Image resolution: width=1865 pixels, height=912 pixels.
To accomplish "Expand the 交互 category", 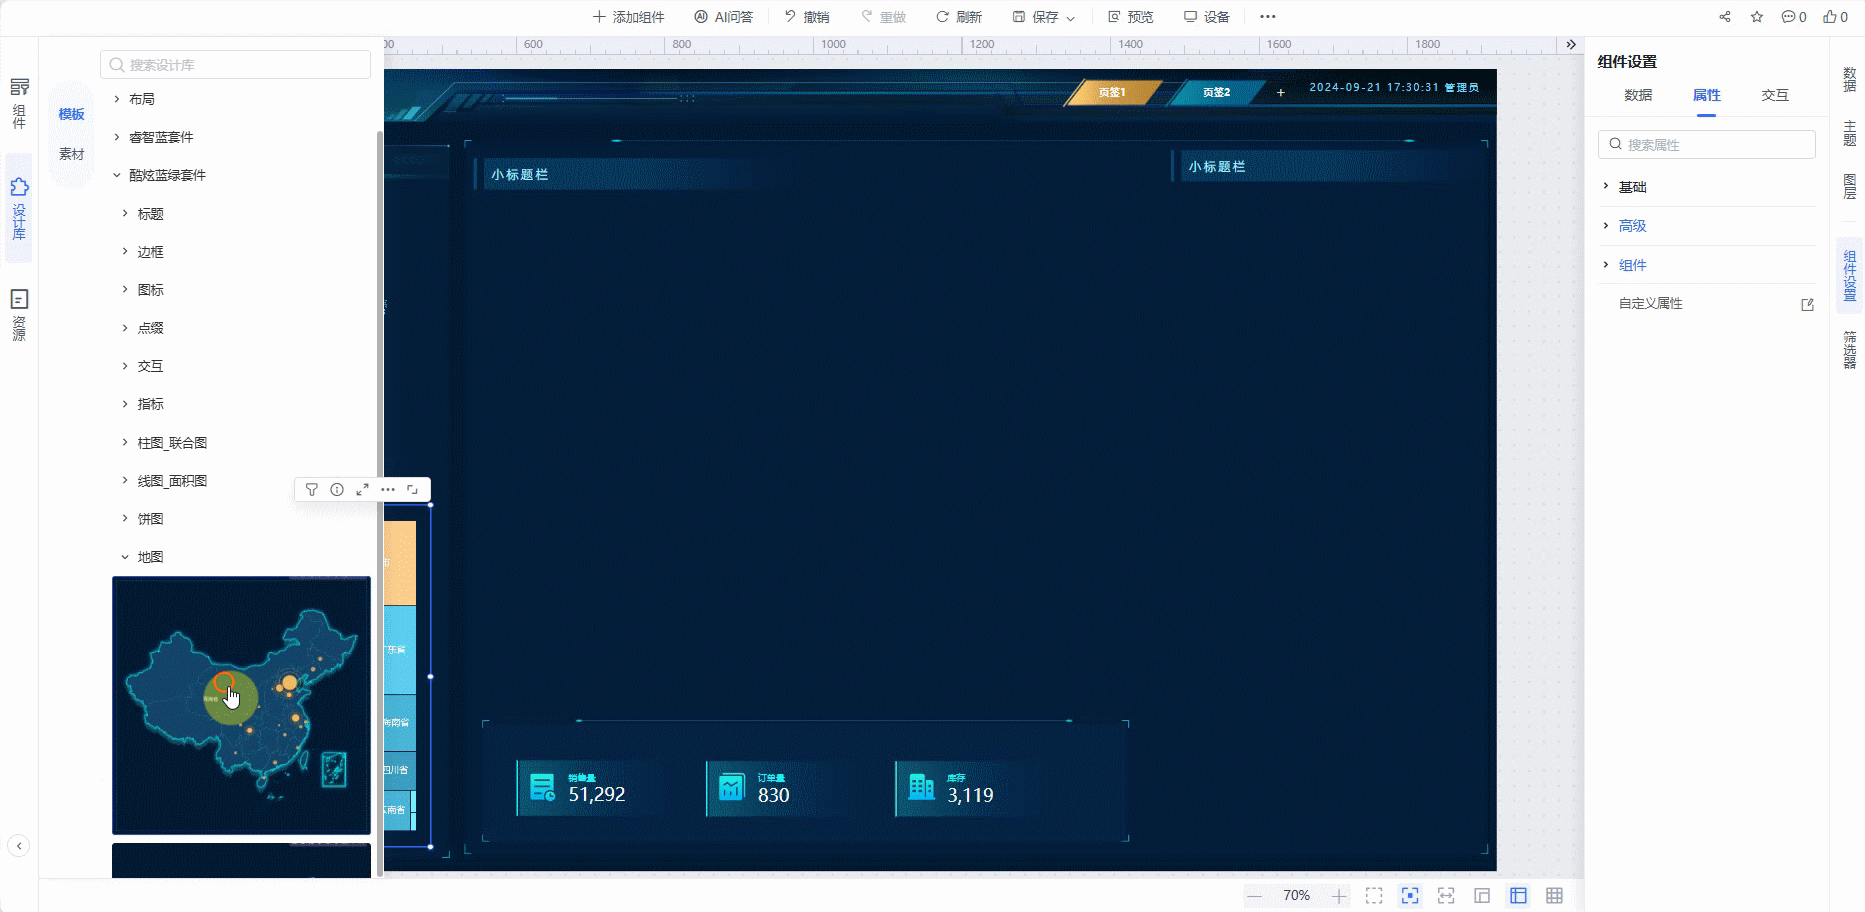I will coord(125,366).
